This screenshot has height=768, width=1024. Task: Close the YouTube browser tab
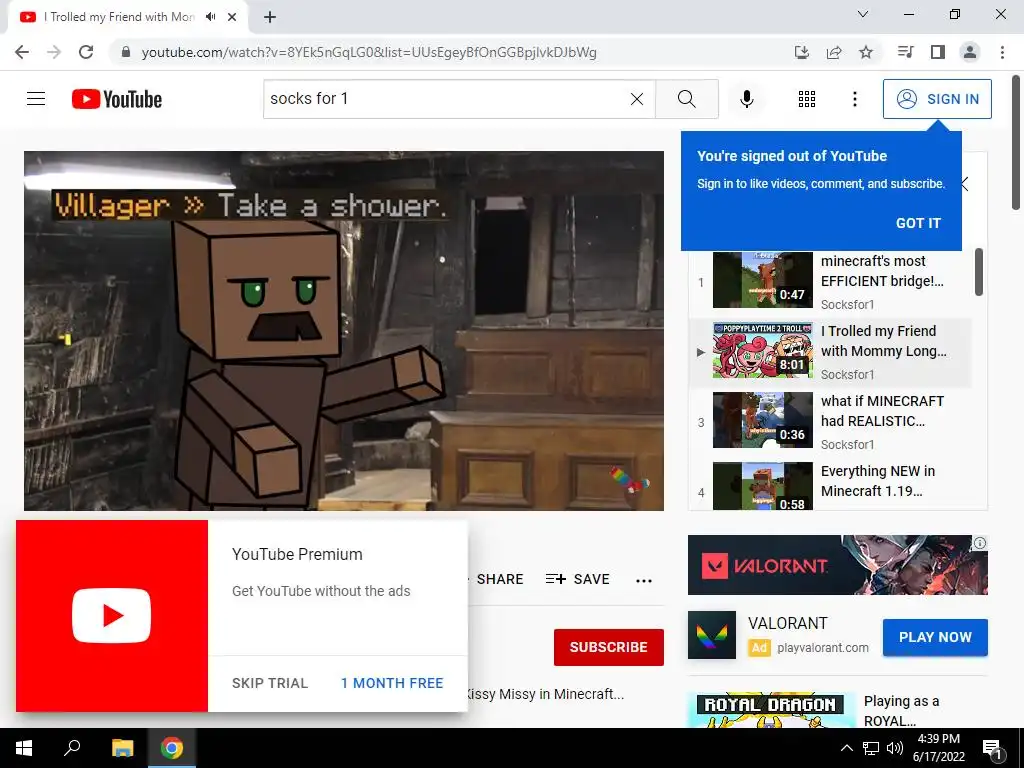pyautogui.click(x=232, y=17)
